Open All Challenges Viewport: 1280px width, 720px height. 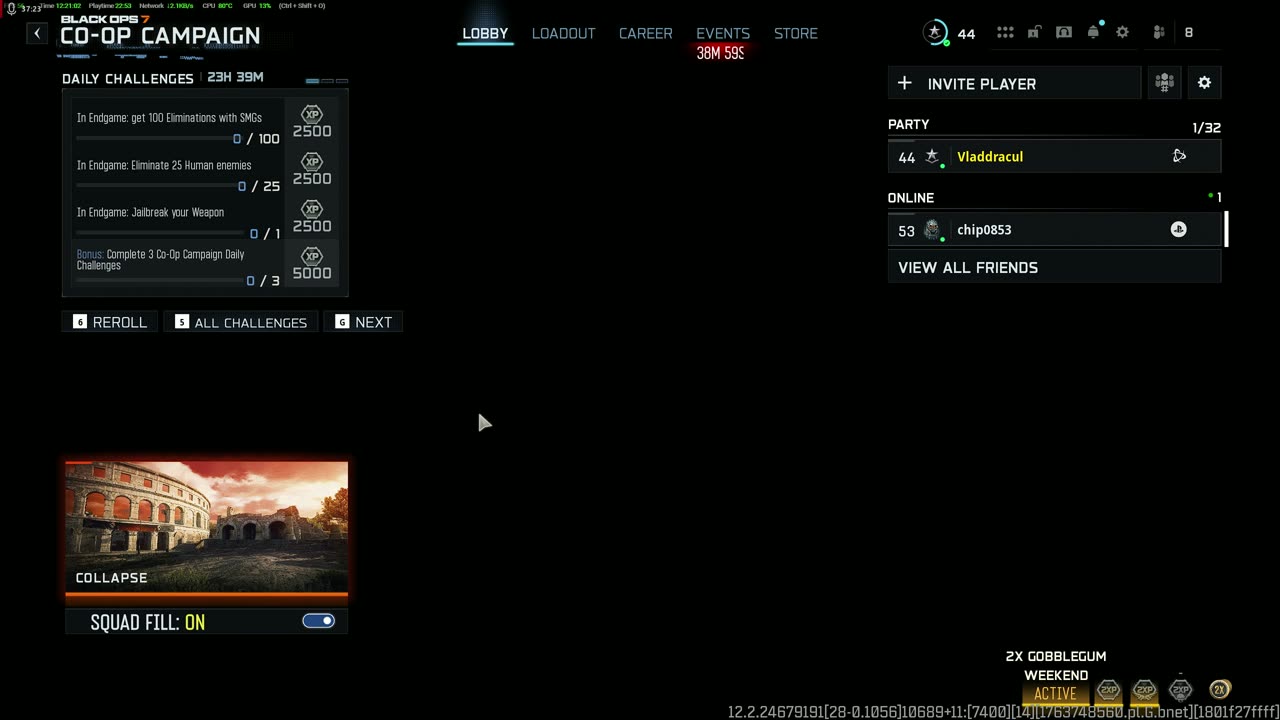click(x=241, y=322)
